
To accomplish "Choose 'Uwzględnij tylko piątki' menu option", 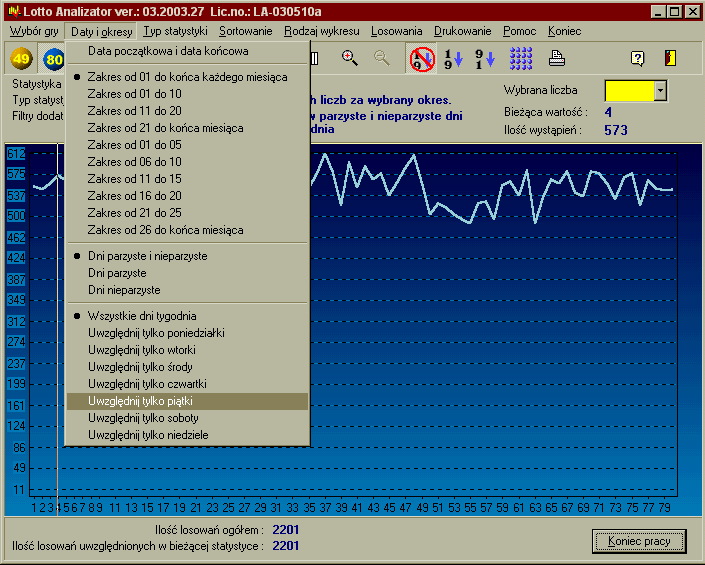I will point(187,401).
